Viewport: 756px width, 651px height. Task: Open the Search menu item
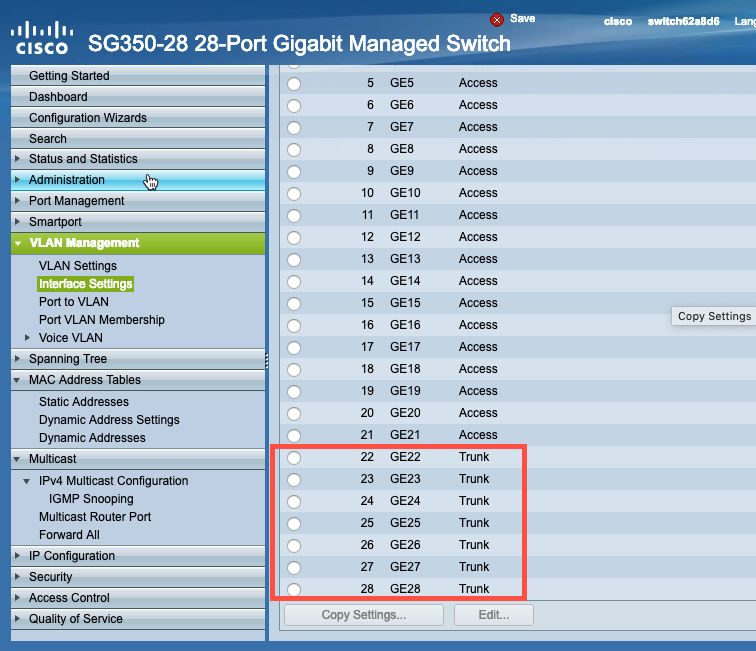(x=138, y=138)
